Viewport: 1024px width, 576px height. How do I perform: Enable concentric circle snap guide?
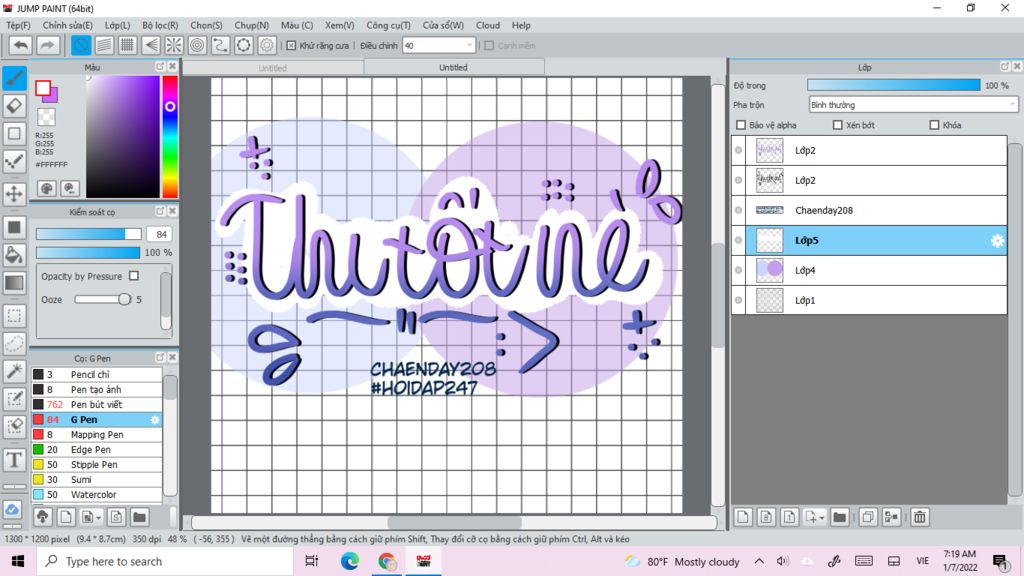tap(197, 45)
